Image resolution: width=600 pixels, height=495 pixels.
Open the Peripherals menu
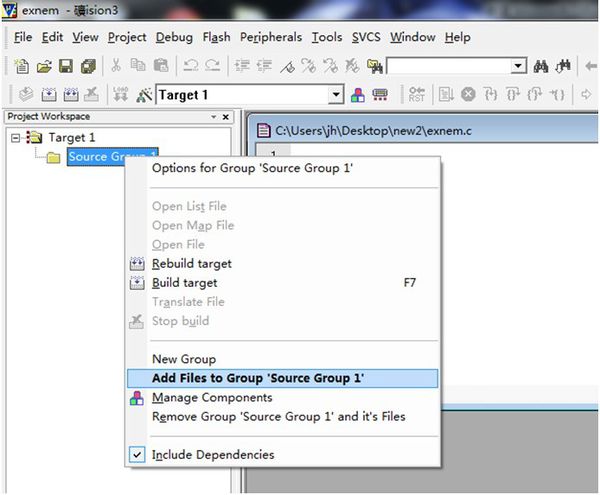[x=271, y=37]
